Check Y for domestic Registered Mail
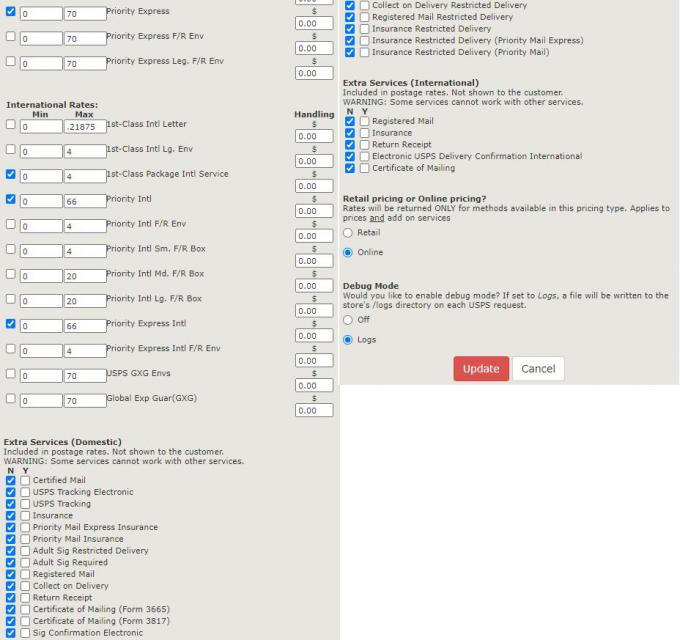 (25, 574)
